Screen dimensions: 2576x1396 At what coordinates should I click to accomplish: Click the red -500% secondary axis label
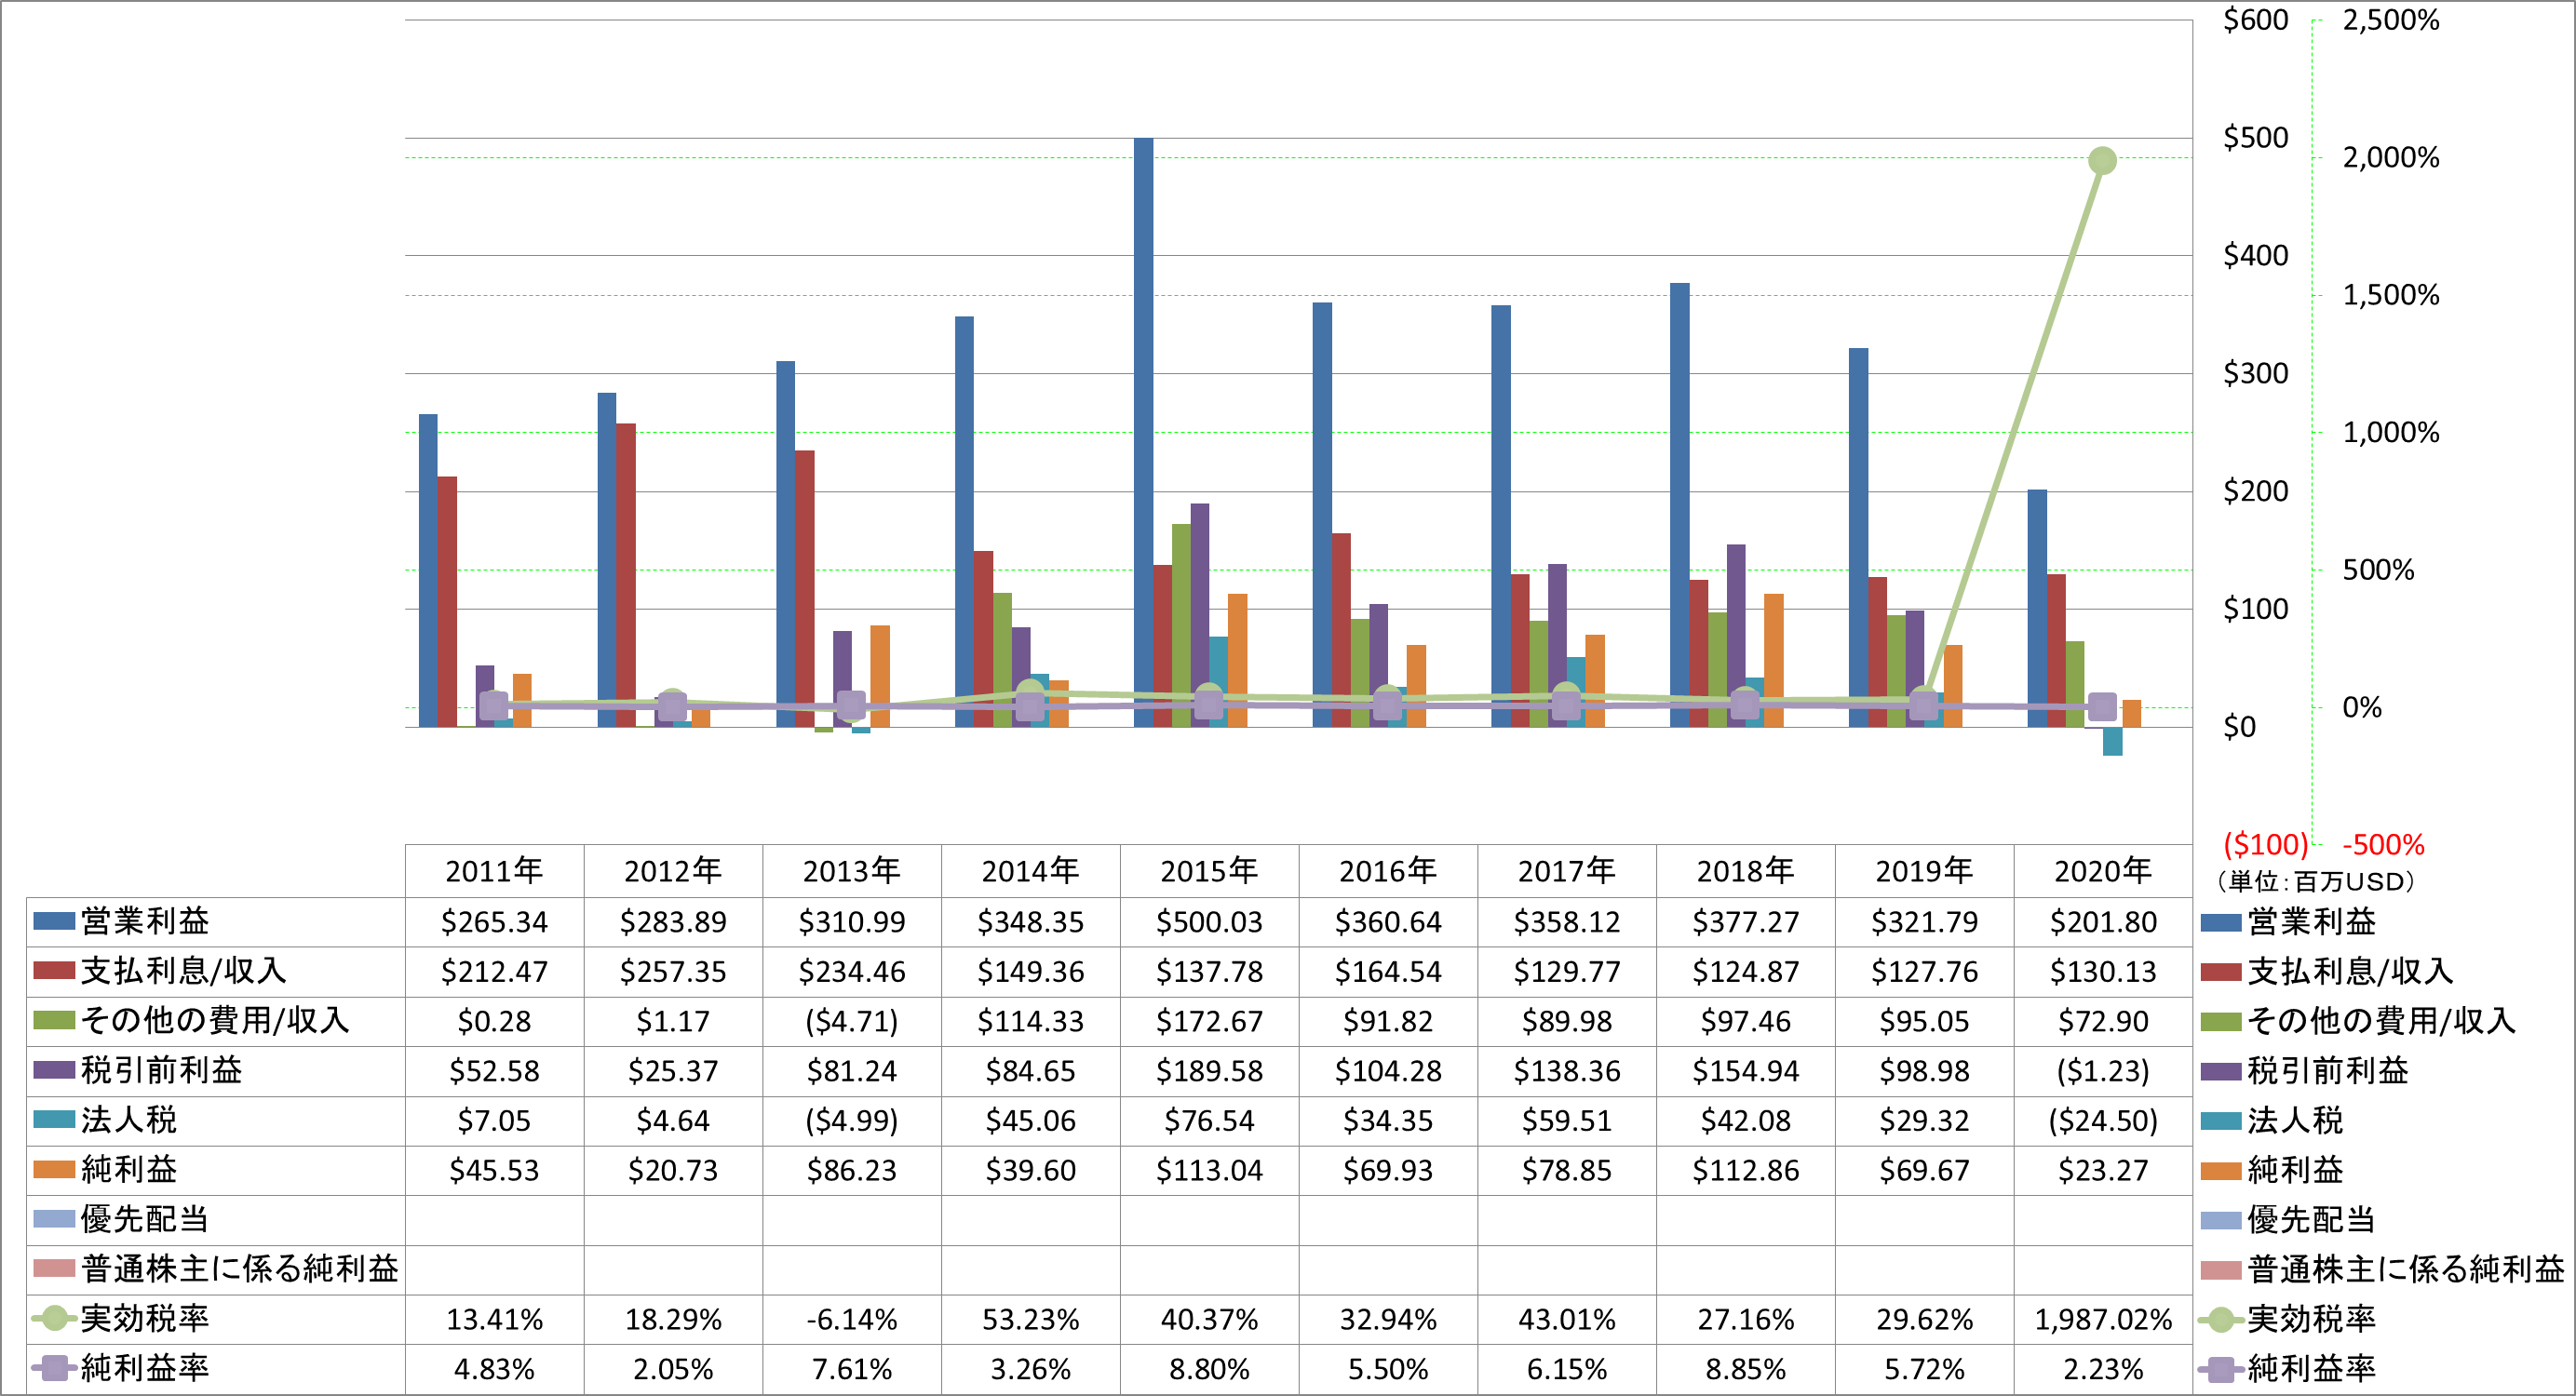pos(2383,844)
